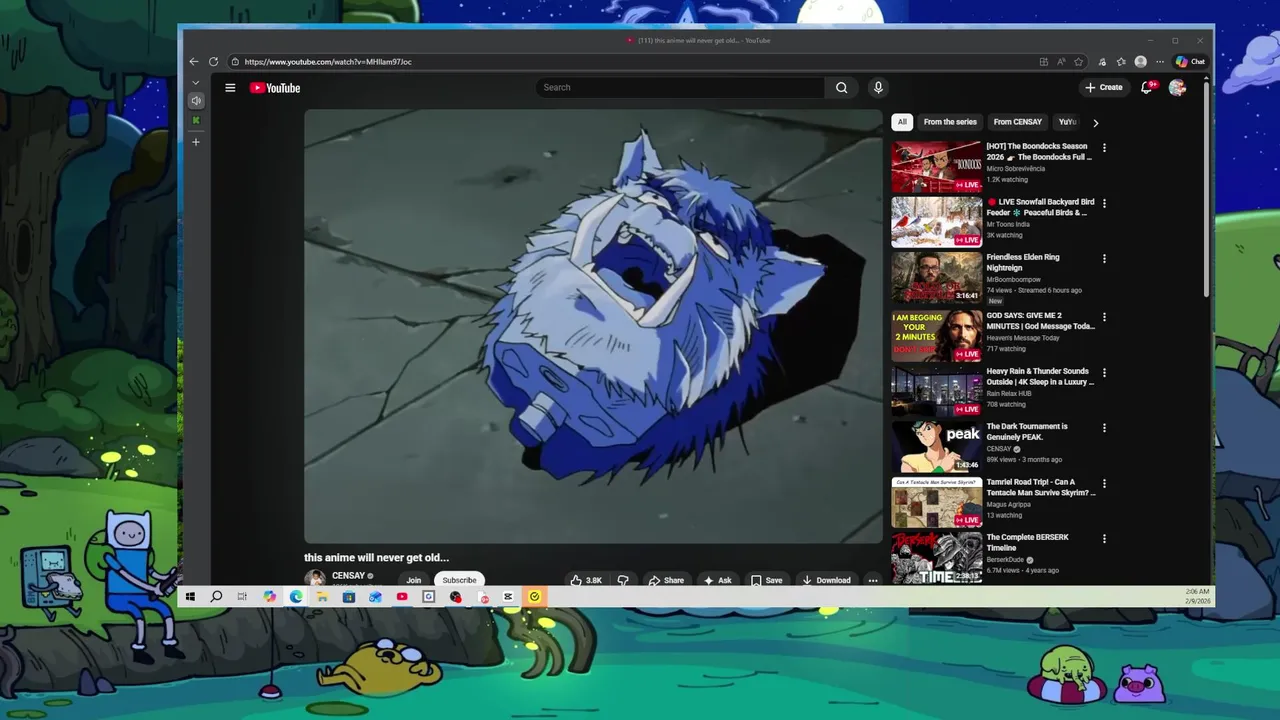Viewport: 1280px width, 720px height.
Task: Open Microsoft Edge from the taskbar
Action: point(296,597)
